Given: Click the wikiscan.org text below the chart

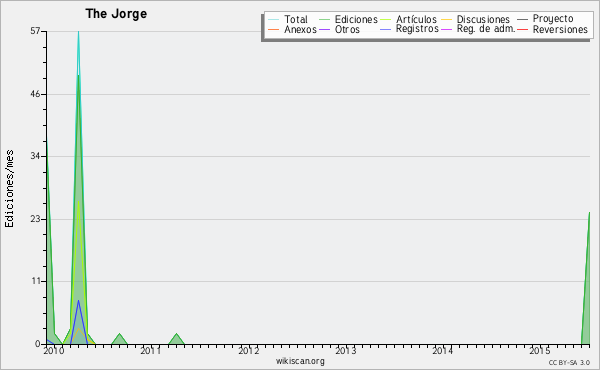Looking at the screenshot, I should (300, 361).
